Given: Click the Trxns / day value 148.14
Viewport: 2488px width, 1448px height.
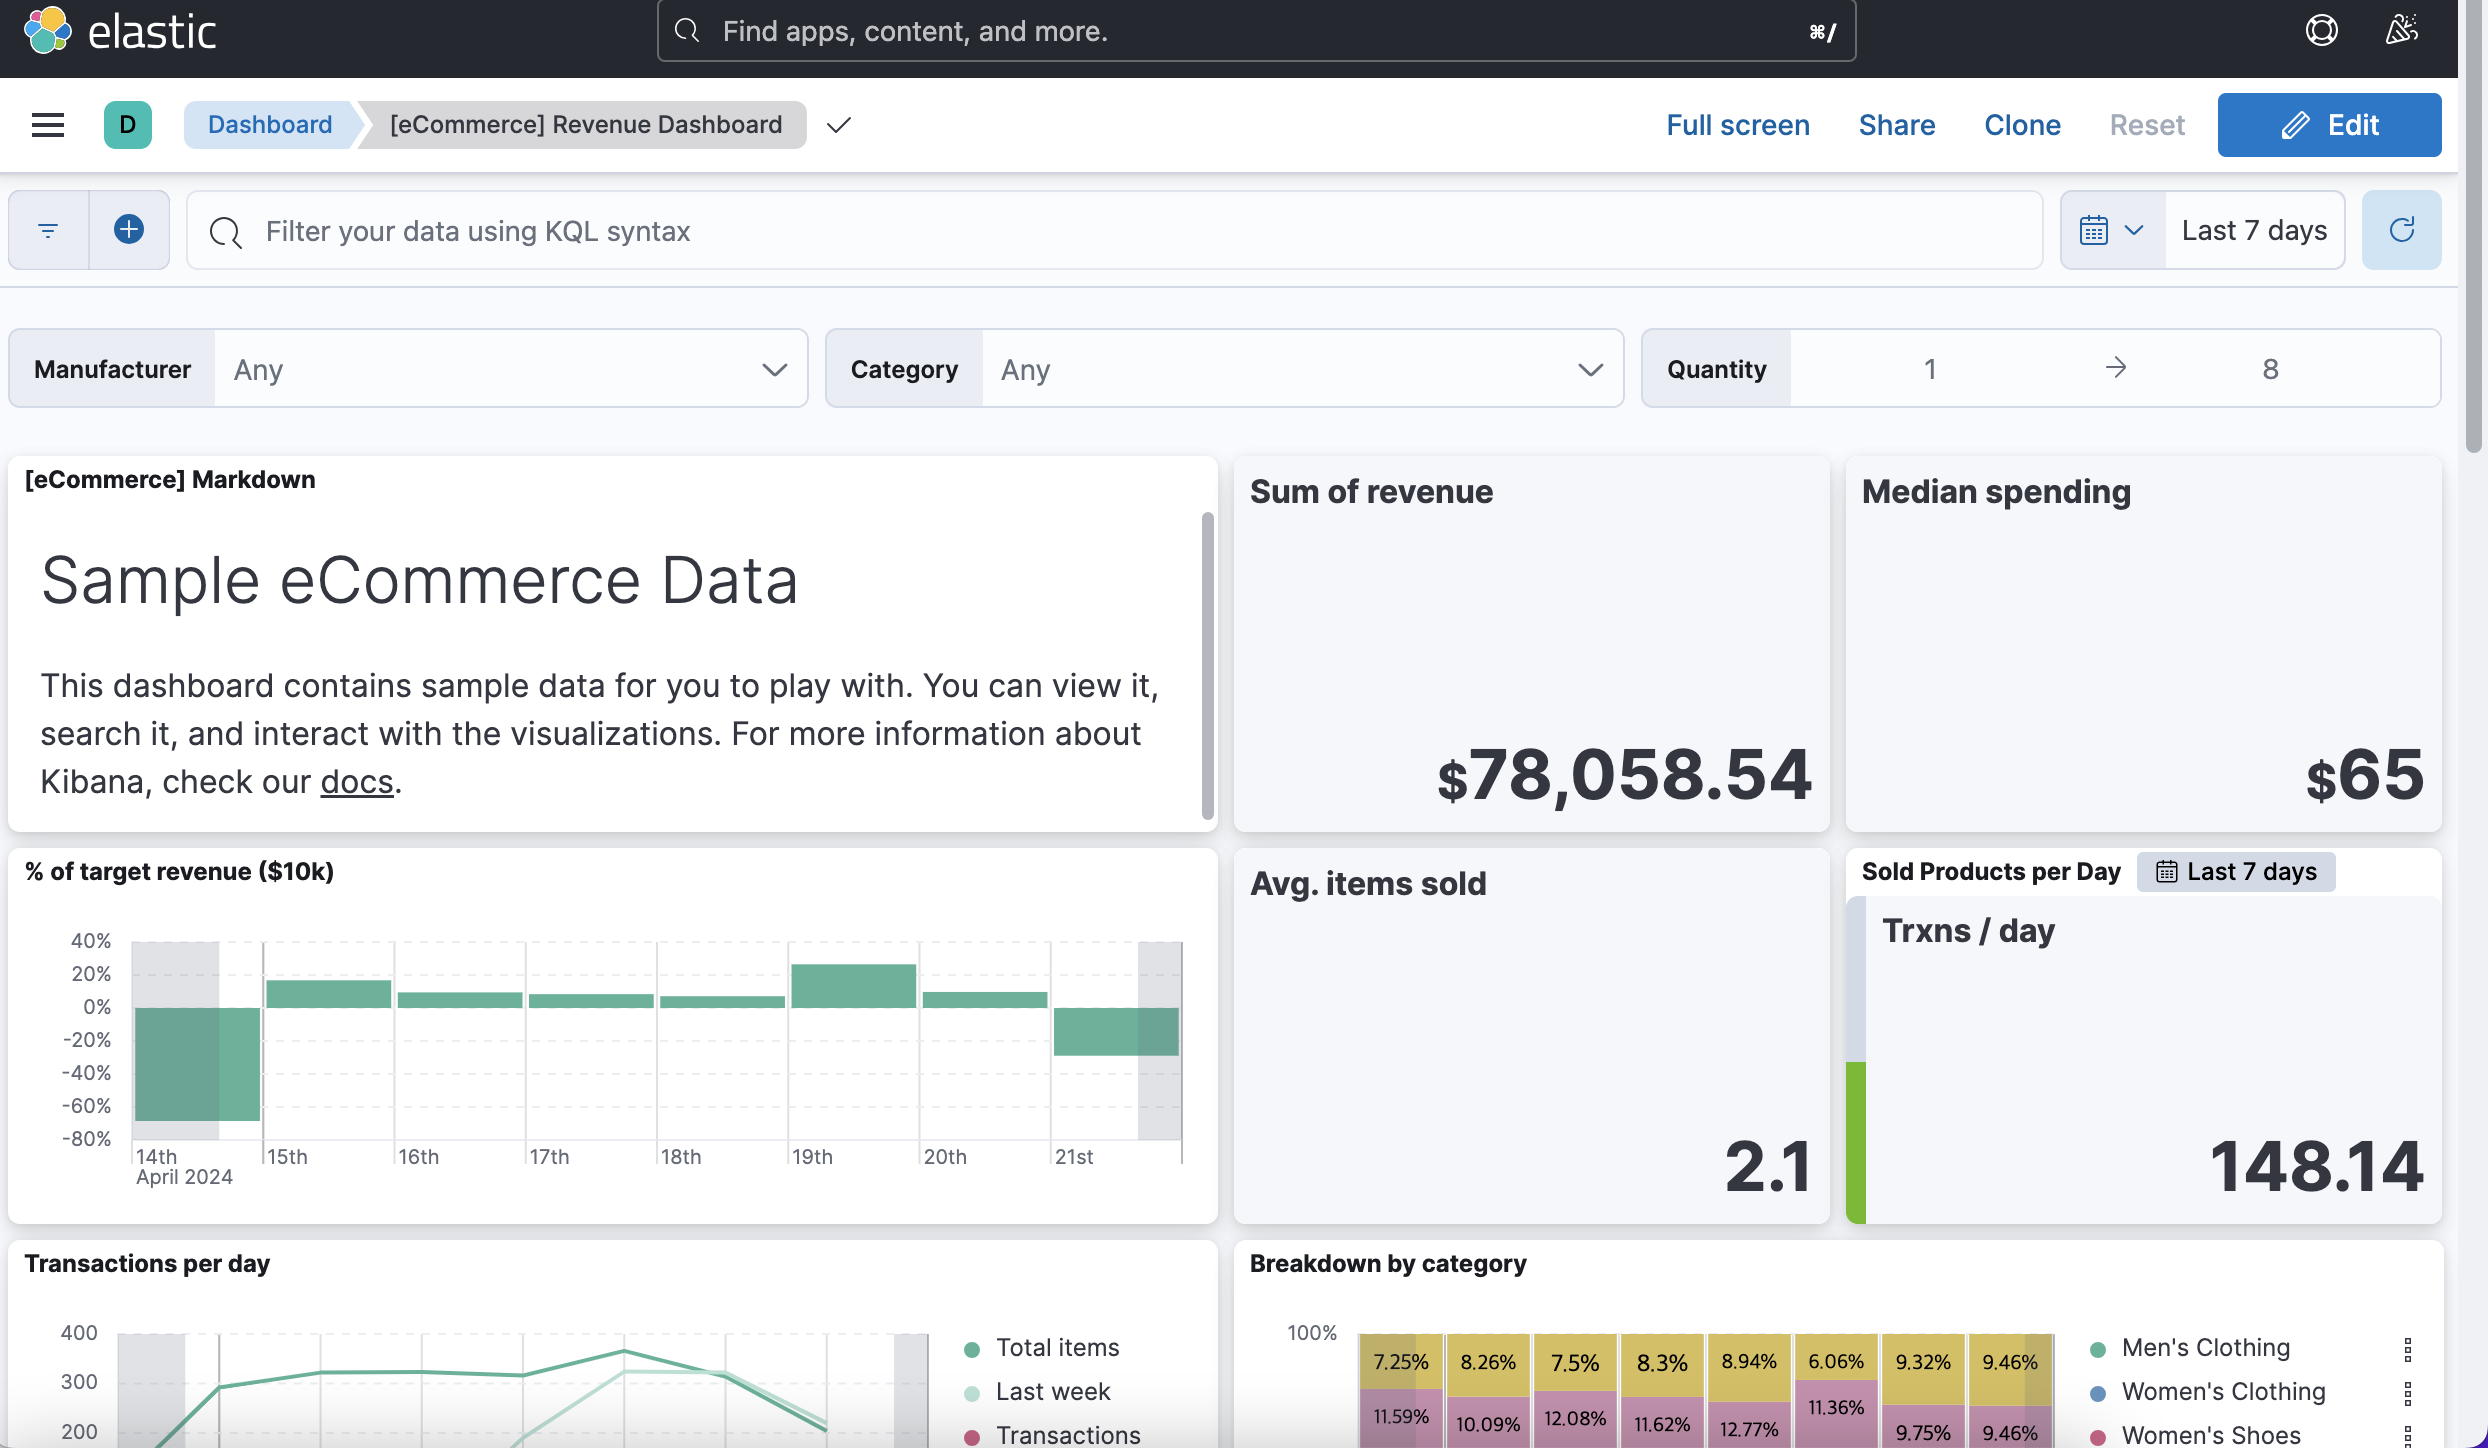Looking at the screenshot, I should (2317, 1167).
